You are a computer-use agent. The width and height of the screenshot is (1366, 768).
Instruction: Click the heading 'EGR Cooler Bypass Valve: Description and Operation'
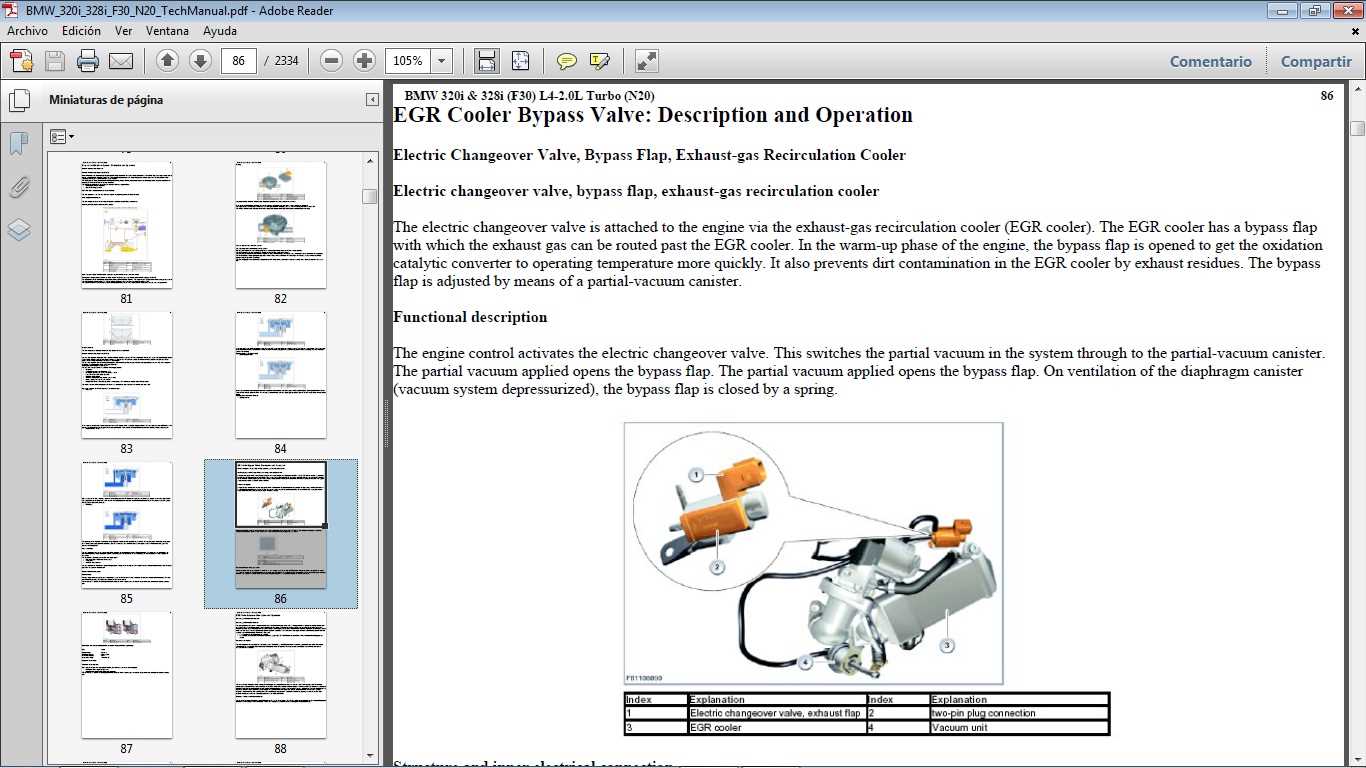653,115
